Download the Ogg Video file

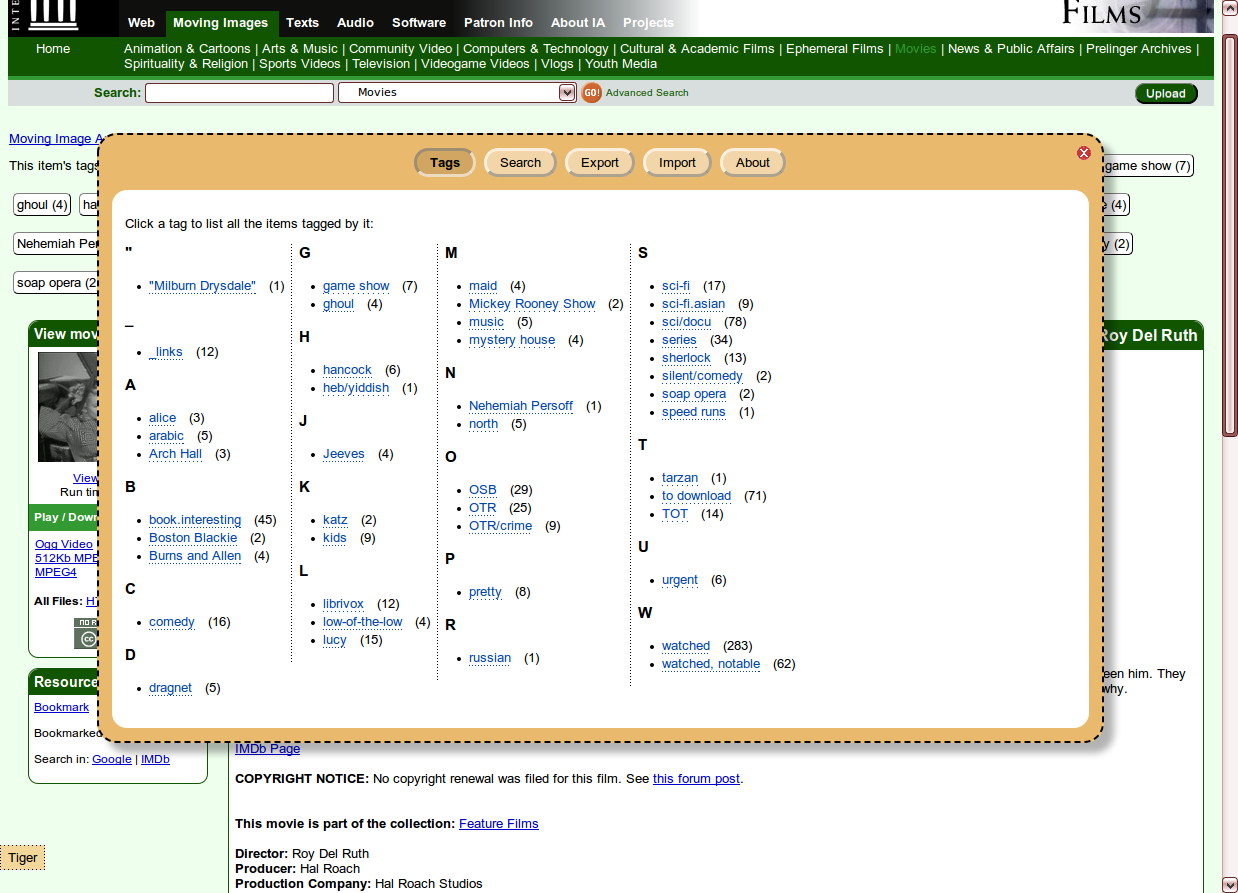click(63, 544)
